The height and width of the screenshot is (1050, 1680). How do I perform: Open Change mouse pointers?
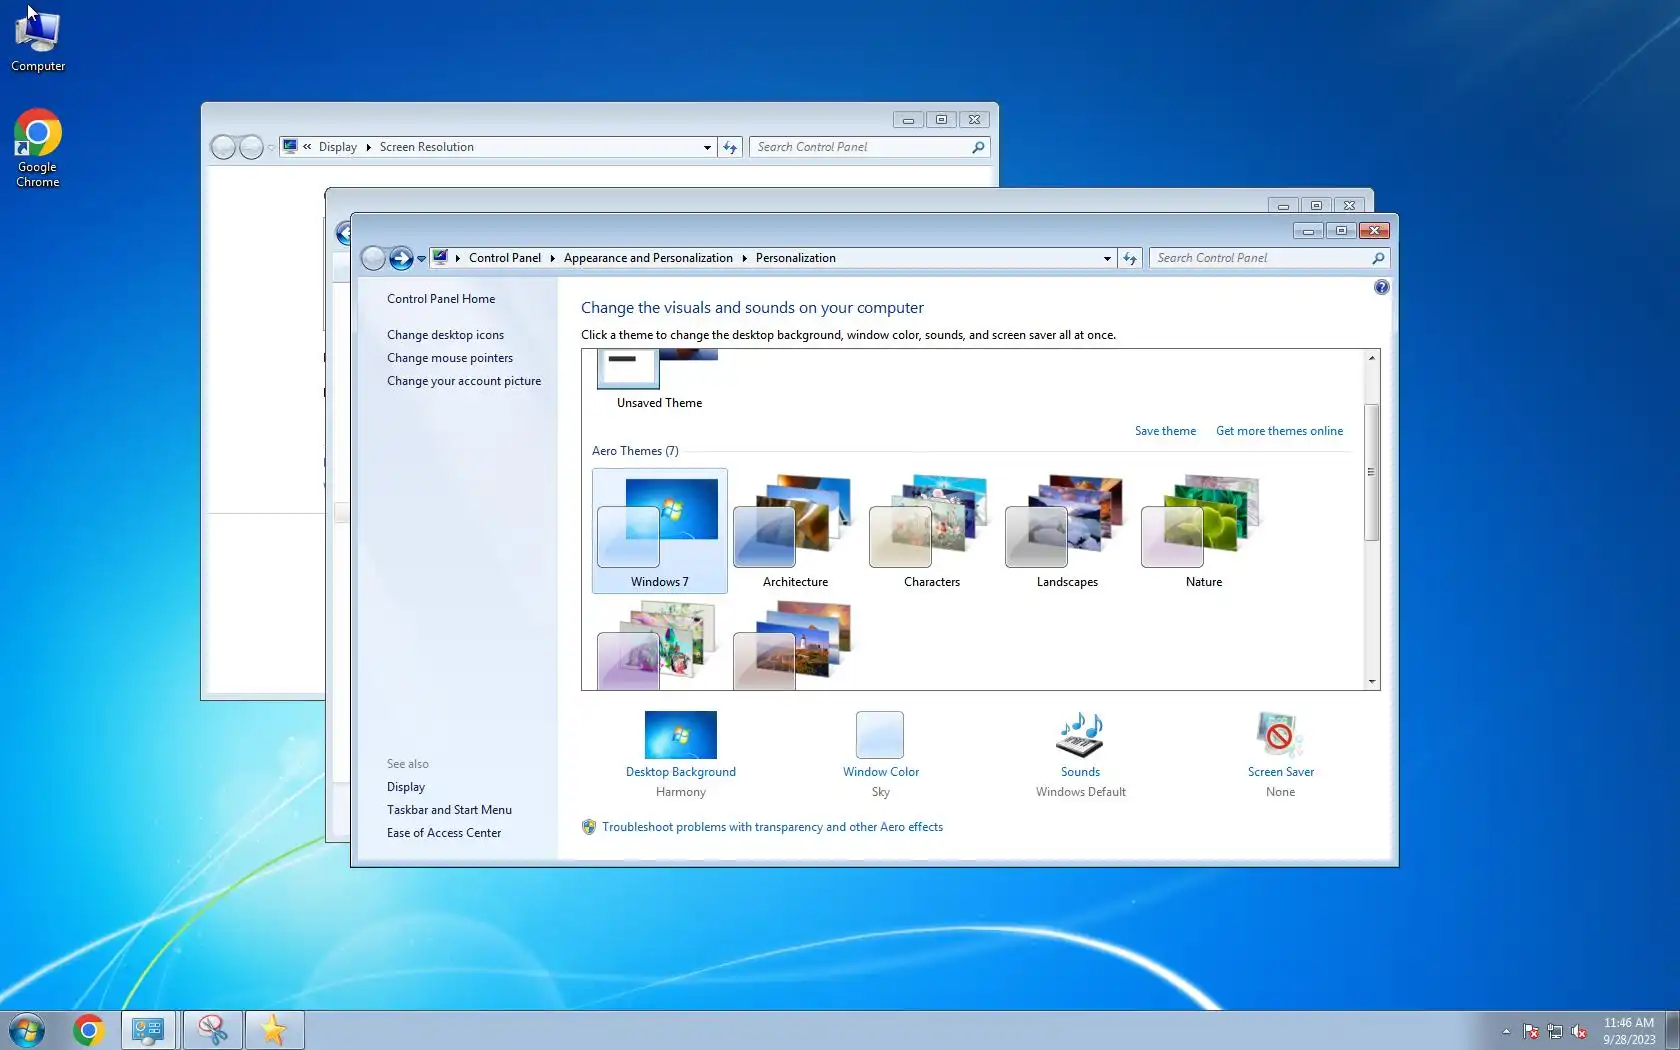click(450, 358)
